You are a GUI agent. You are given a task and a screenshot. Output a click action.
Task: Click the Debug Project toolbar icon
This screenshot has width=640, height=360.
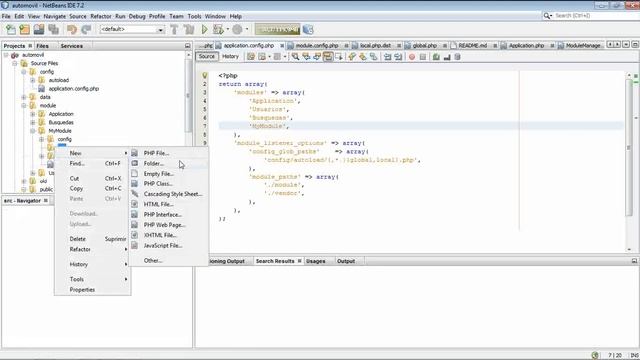218,29
